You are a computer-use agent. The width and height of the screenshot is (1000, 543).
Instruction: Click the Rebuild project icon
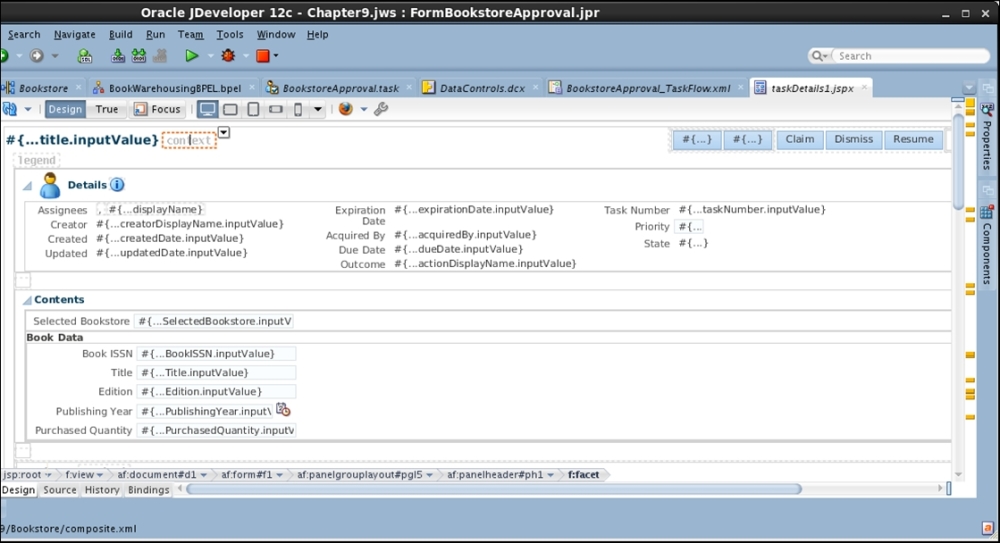click(x=138, y=56)
